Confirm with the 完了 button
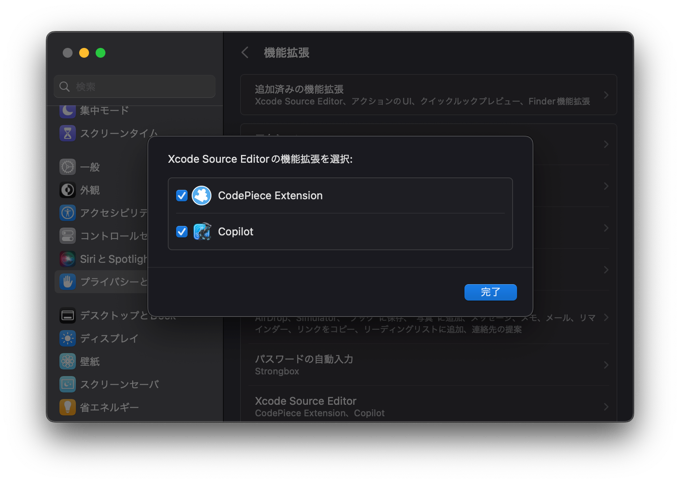680x483 pixels. [490, 292]
